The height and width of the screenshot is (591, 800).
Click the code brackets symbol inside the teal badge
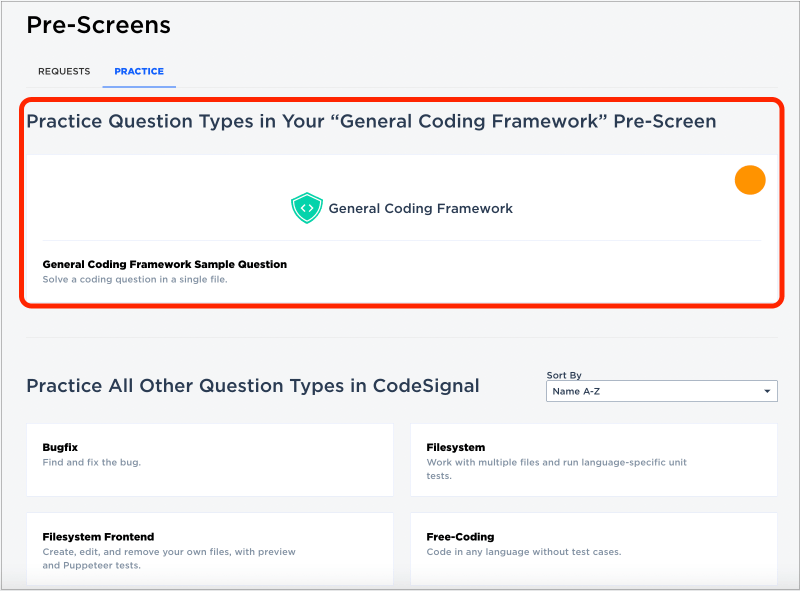[306, 208]
